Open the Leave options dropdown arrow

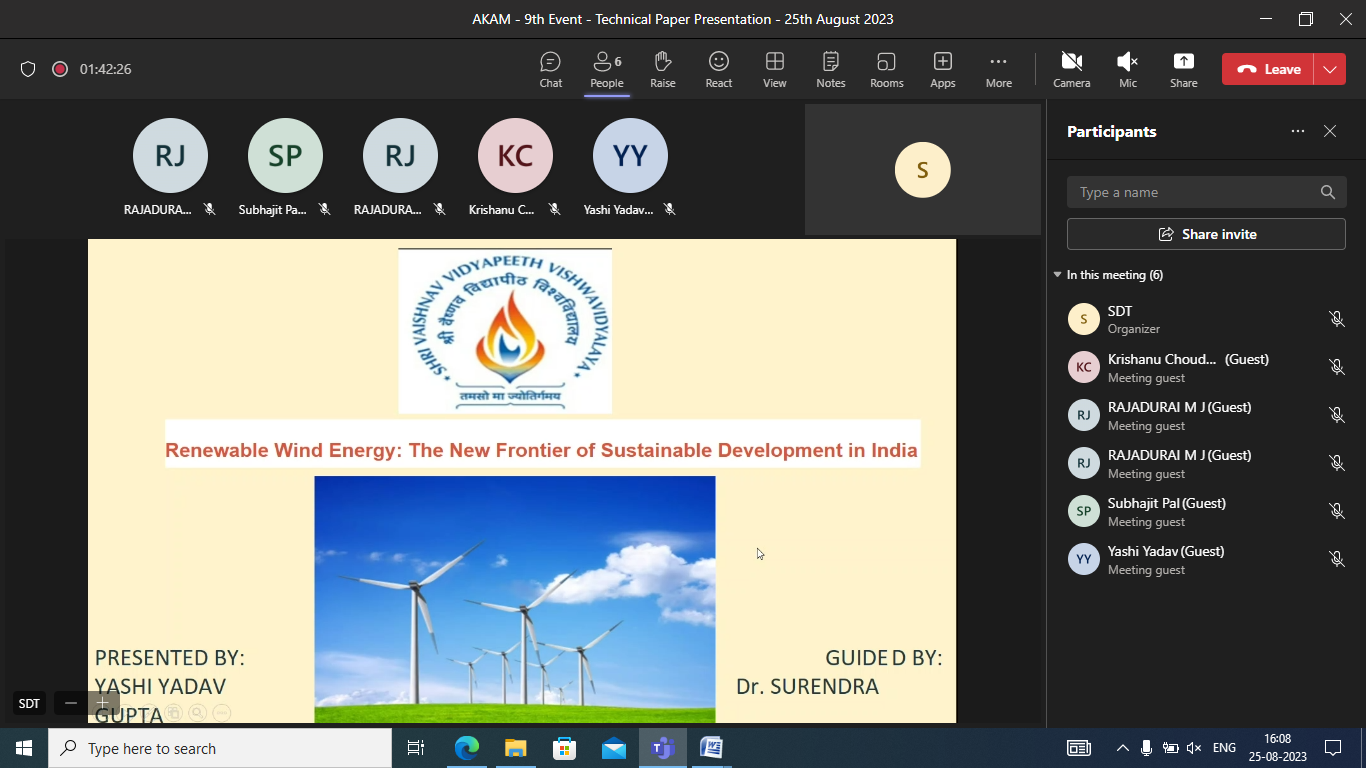tap(1329, 69)
